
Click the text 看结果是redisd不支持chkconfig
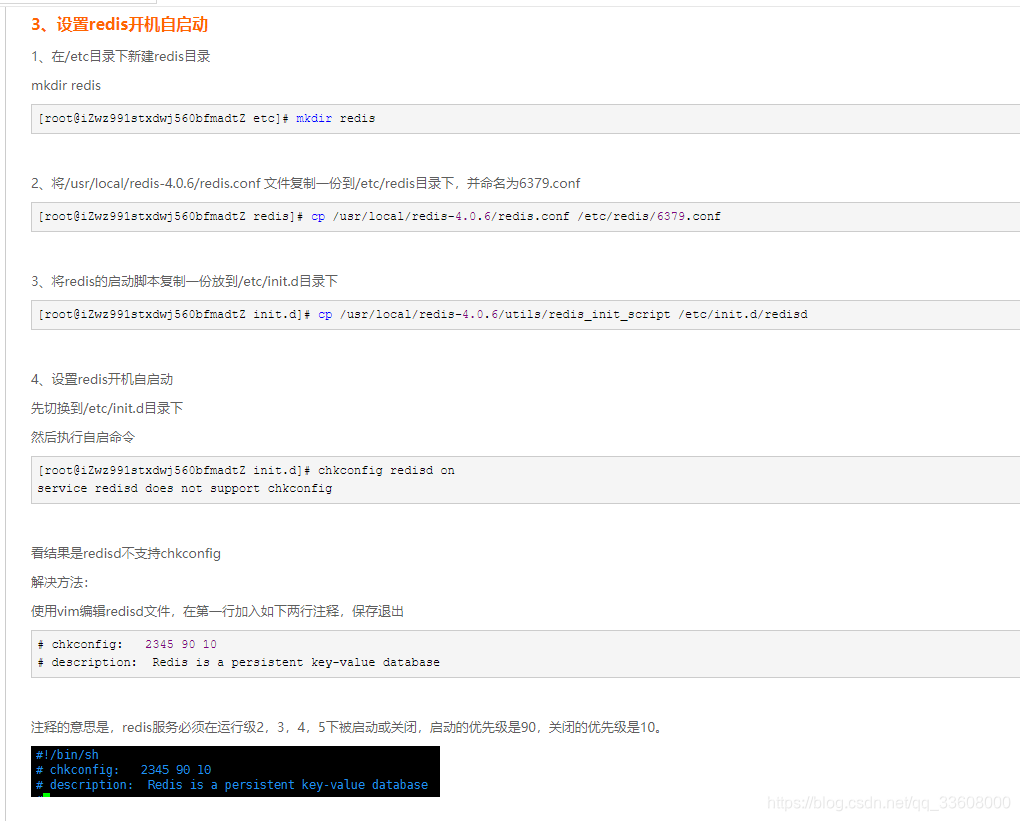pyautogui.click(x=126, y=554)
